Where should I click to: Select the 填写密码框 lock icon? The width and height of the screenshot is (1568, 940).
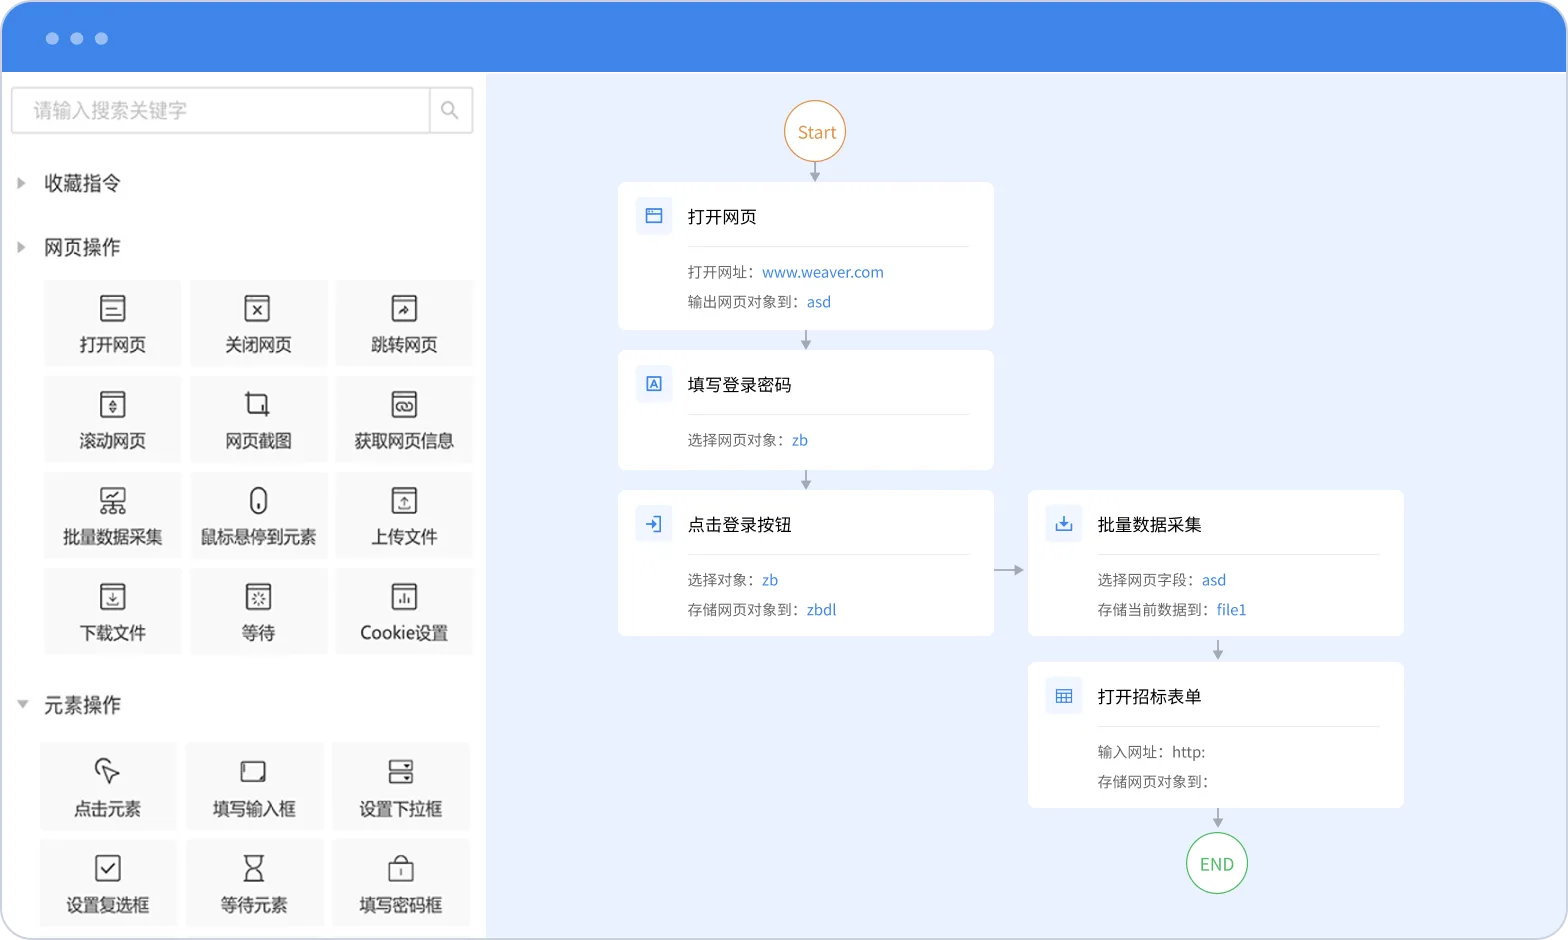click(x=401, y=867)
